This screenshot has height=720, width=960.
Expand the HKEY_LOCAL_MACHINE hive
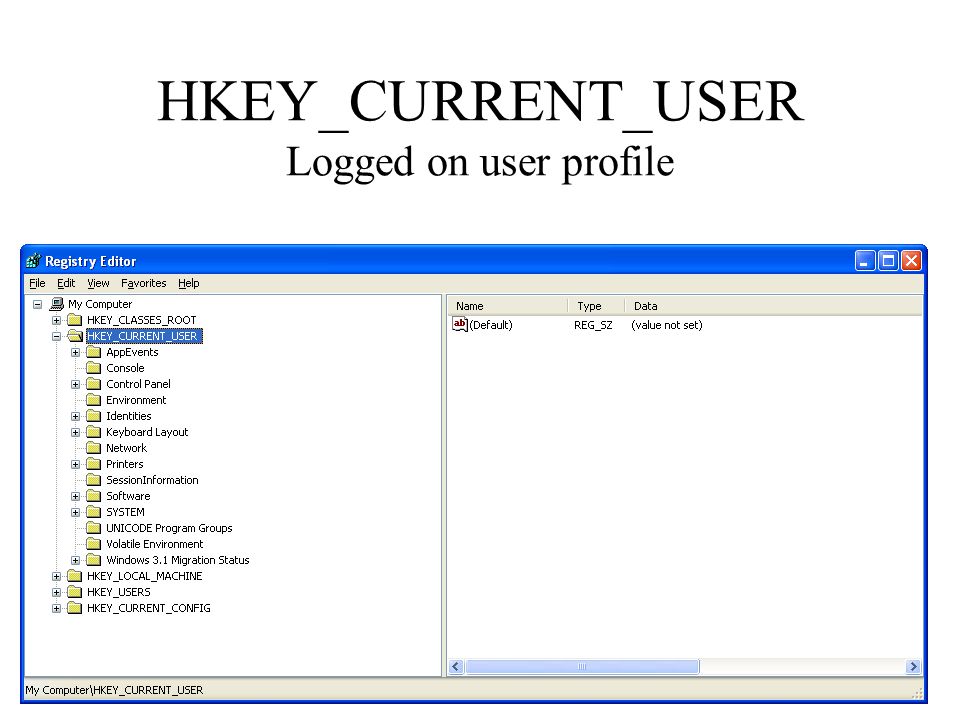(56, 576)
